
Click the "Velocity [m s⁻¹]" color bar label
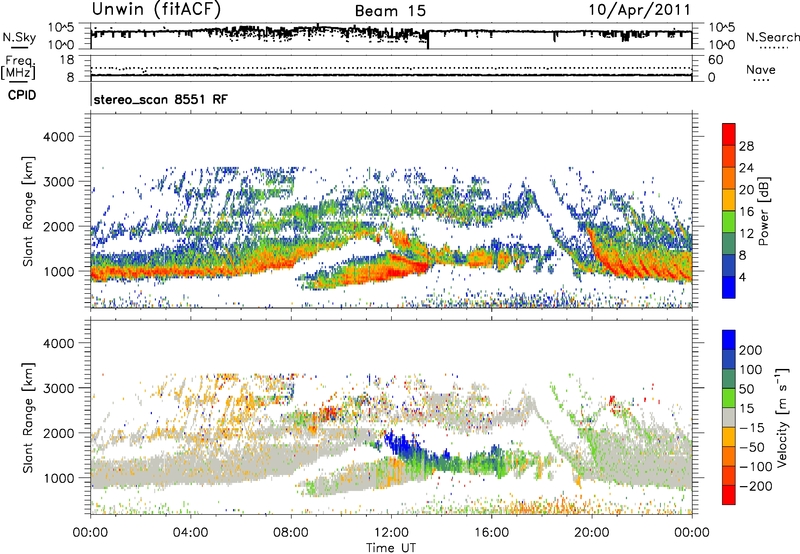(x=782, y=417)
